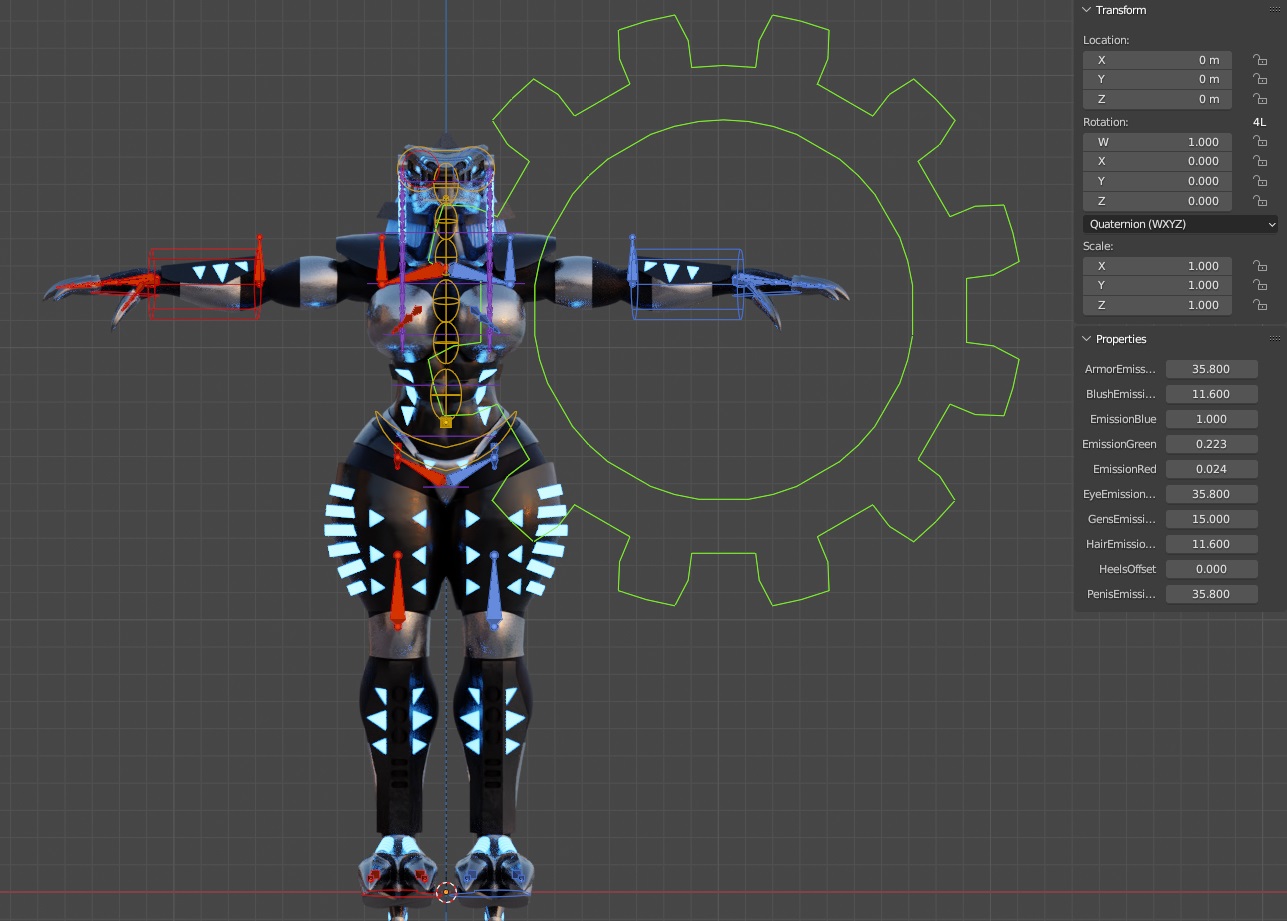Click the Location X value field
This screenshot has height=921, width=1287.
pyautogui.click(x=1157, y=60)
